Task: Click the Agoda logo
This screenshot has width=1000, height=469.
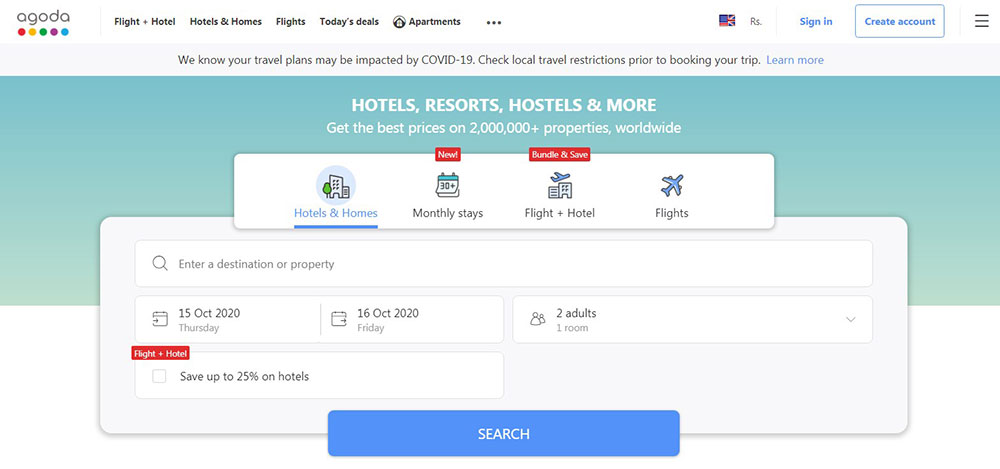Action: coord(43,22)
